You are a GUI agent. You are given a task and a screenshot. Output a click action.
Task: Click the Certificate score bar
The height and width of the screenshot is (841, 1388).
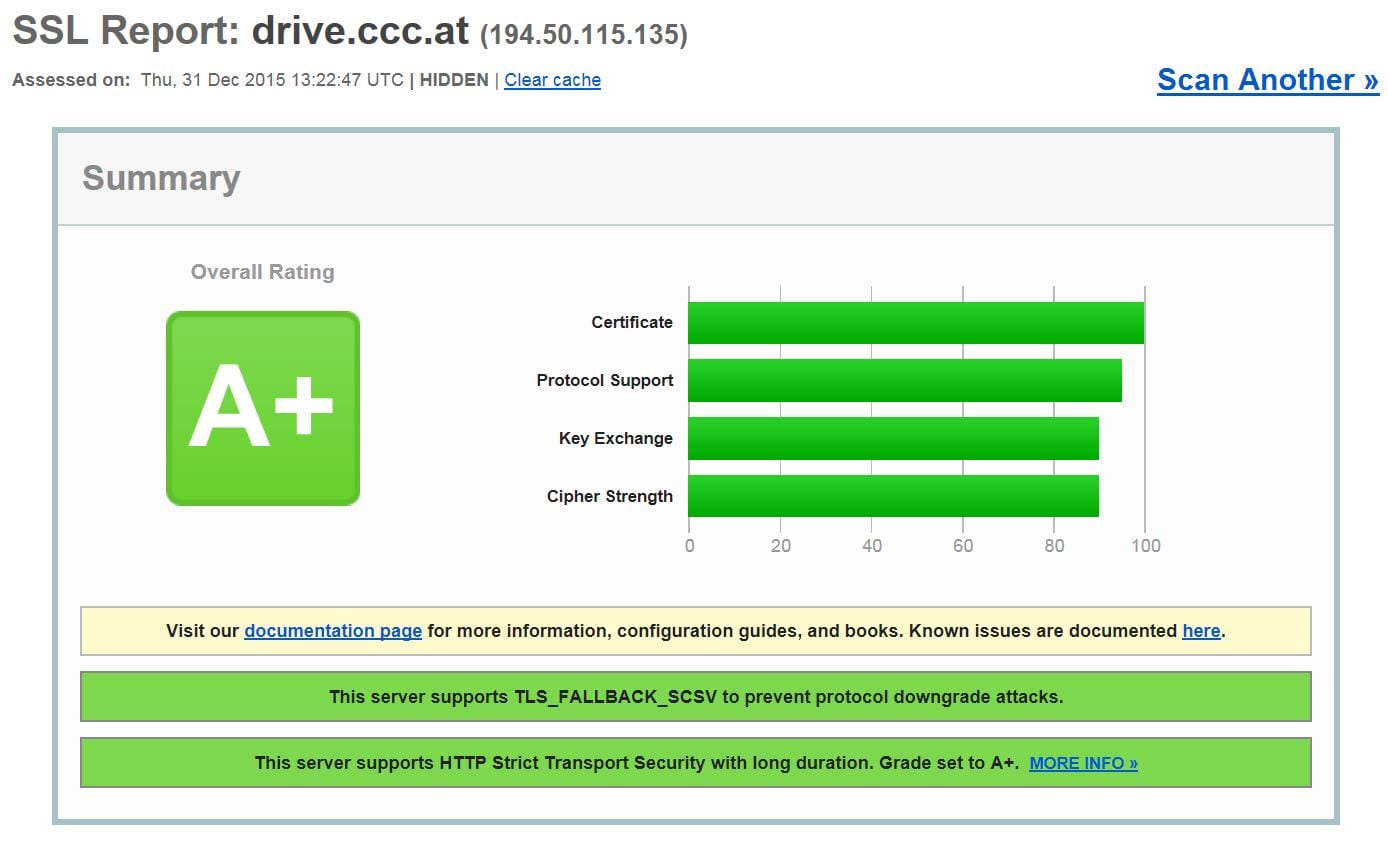(x=915, y=323)
